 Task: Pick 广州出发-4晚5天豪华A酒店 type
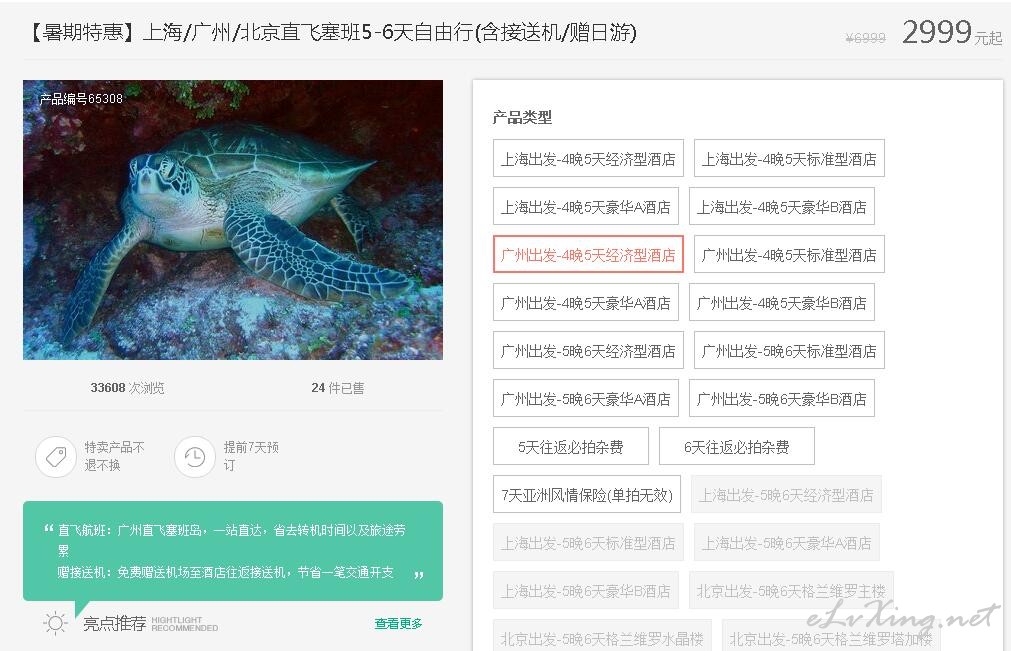tap(585, 302)
